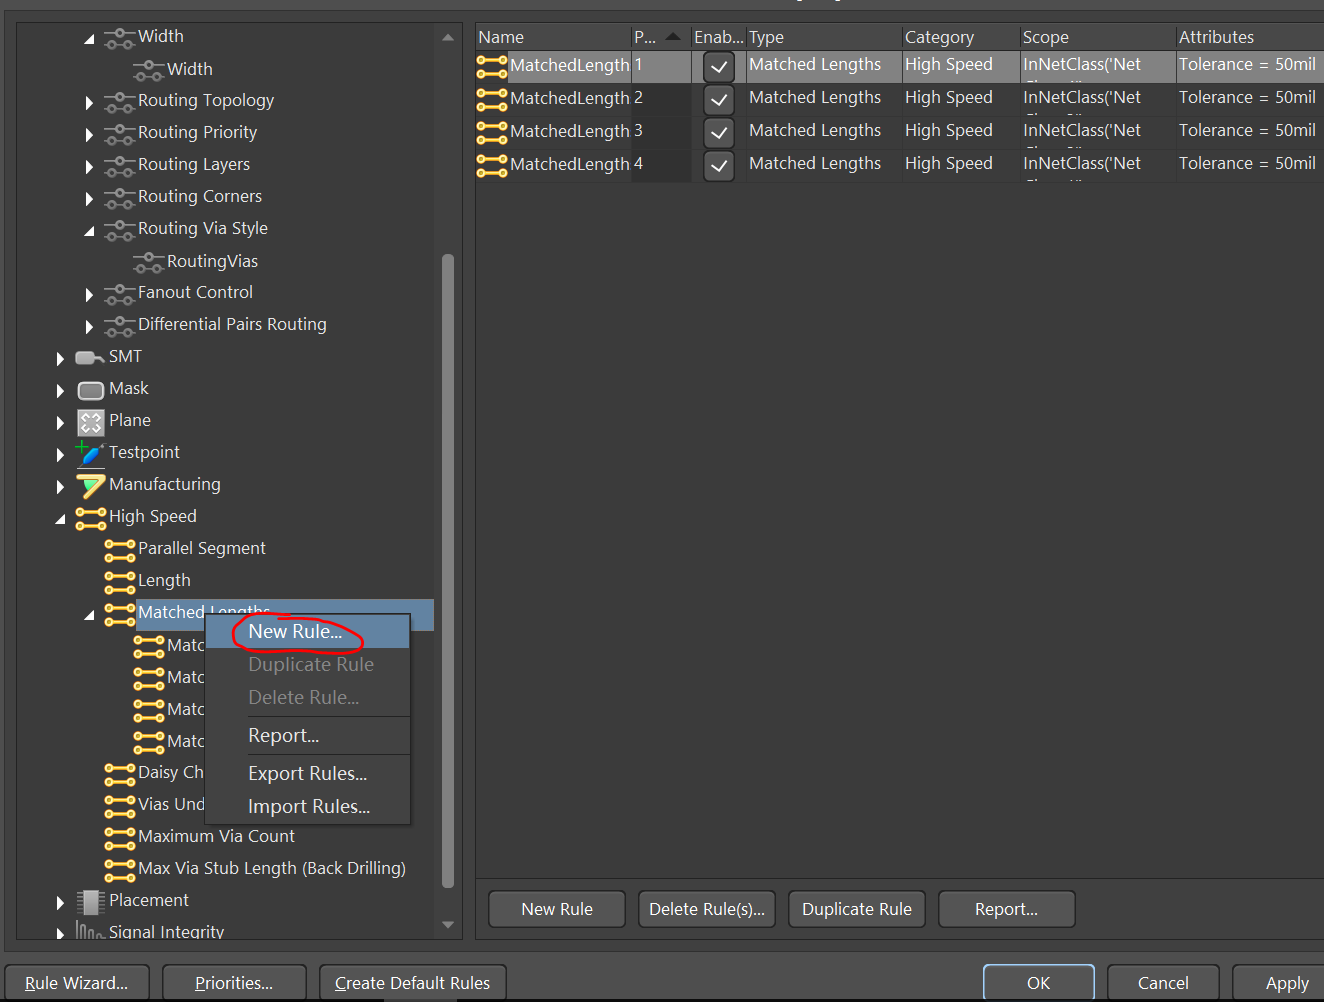Expand the SMT category

tap(60, 359)
